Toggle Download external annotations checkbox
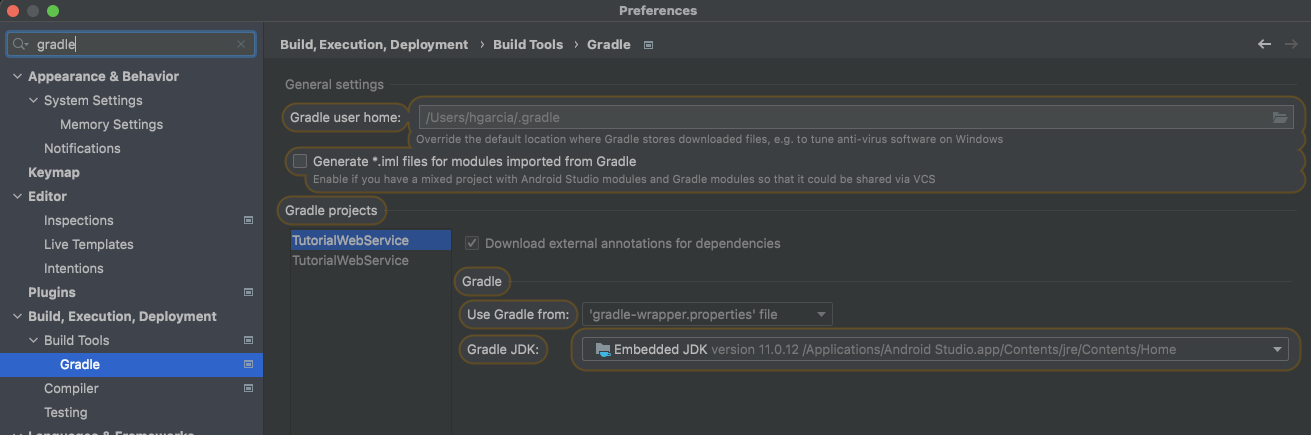Screen dimensions: 1311x435 (472, 243)
